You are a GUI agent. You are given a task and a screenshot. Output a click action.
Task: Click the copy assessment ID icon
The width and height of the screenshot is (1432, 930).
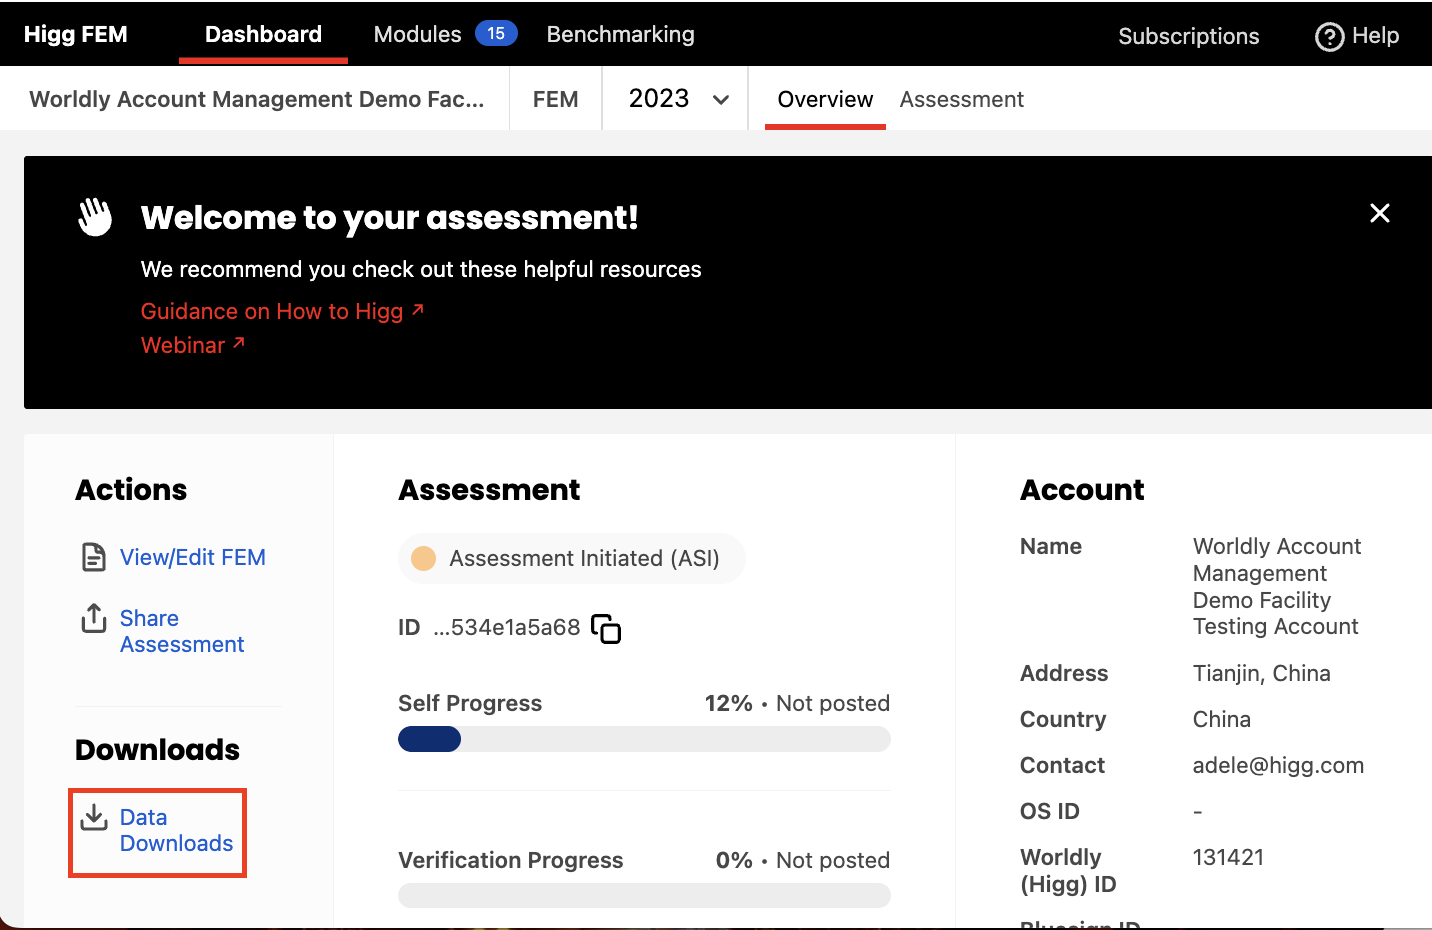click(606, 629)
